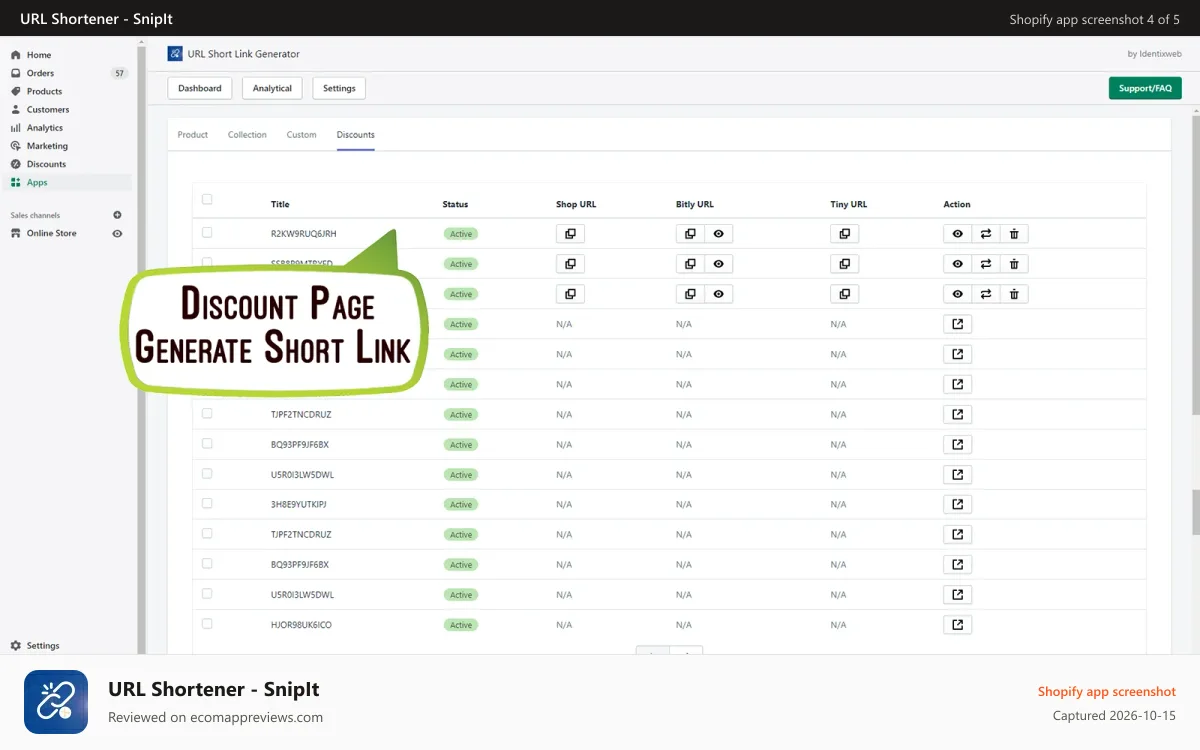Check the box for 3H8E9YUTKIPJ

[x=207, y=503]
